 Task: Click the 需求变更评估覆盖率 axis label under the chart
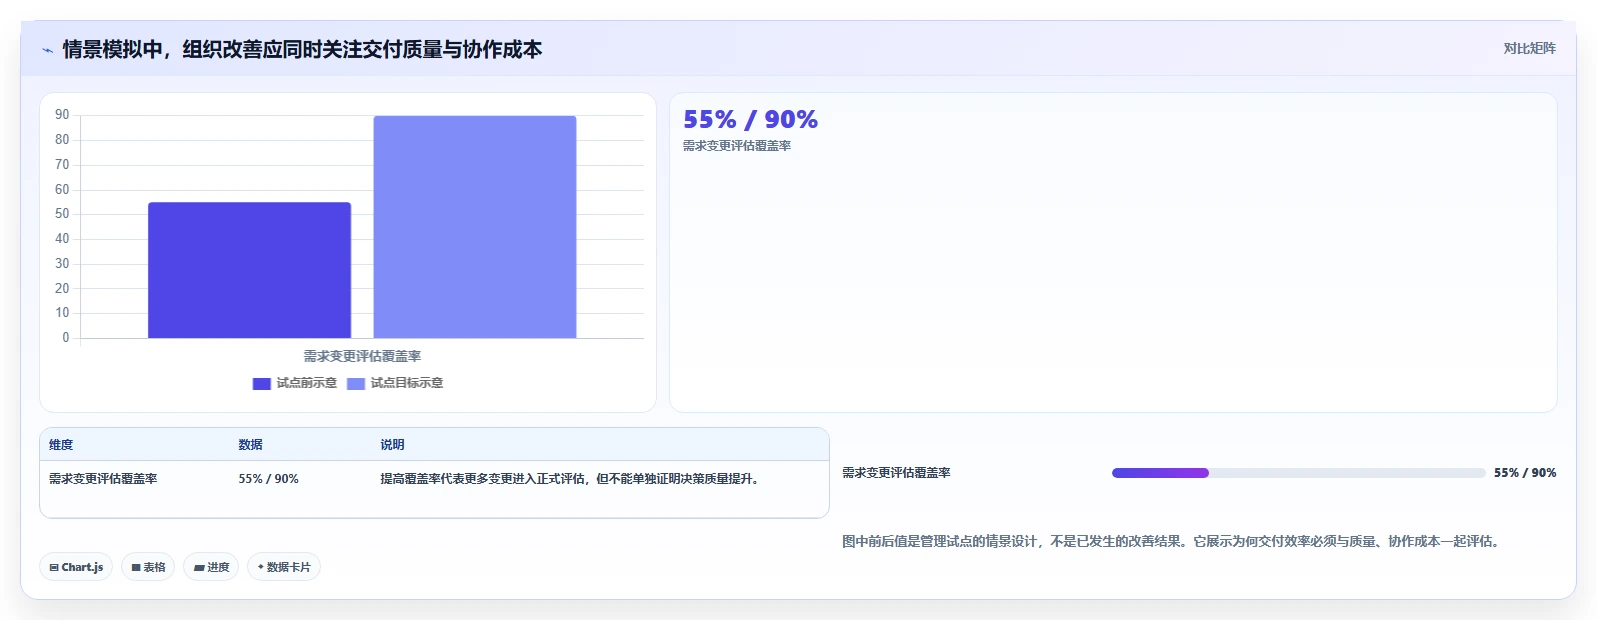[362, 356]
